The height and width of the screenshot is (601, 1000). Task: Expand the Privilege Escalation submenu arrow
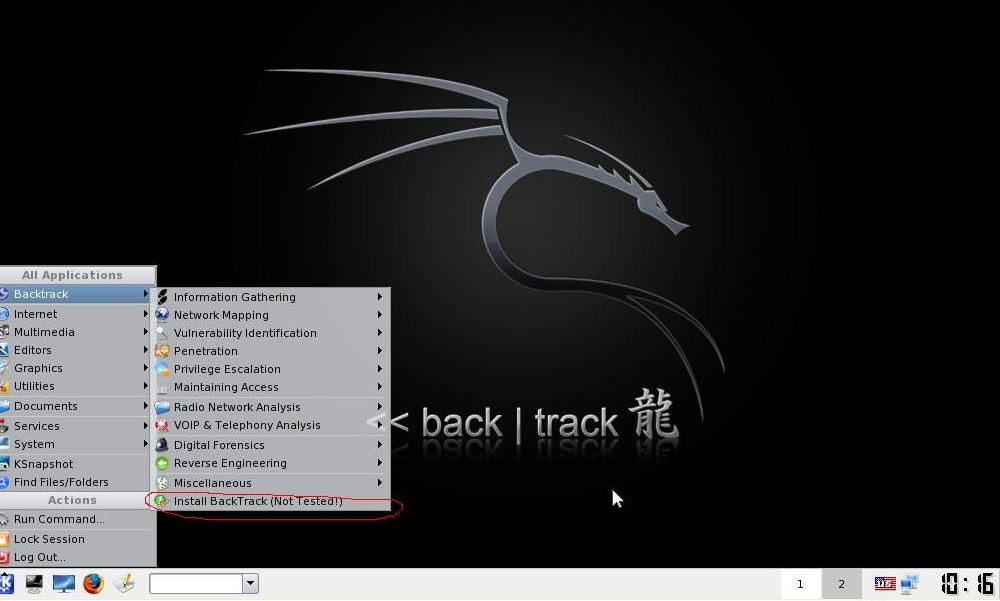click(379, 369)
